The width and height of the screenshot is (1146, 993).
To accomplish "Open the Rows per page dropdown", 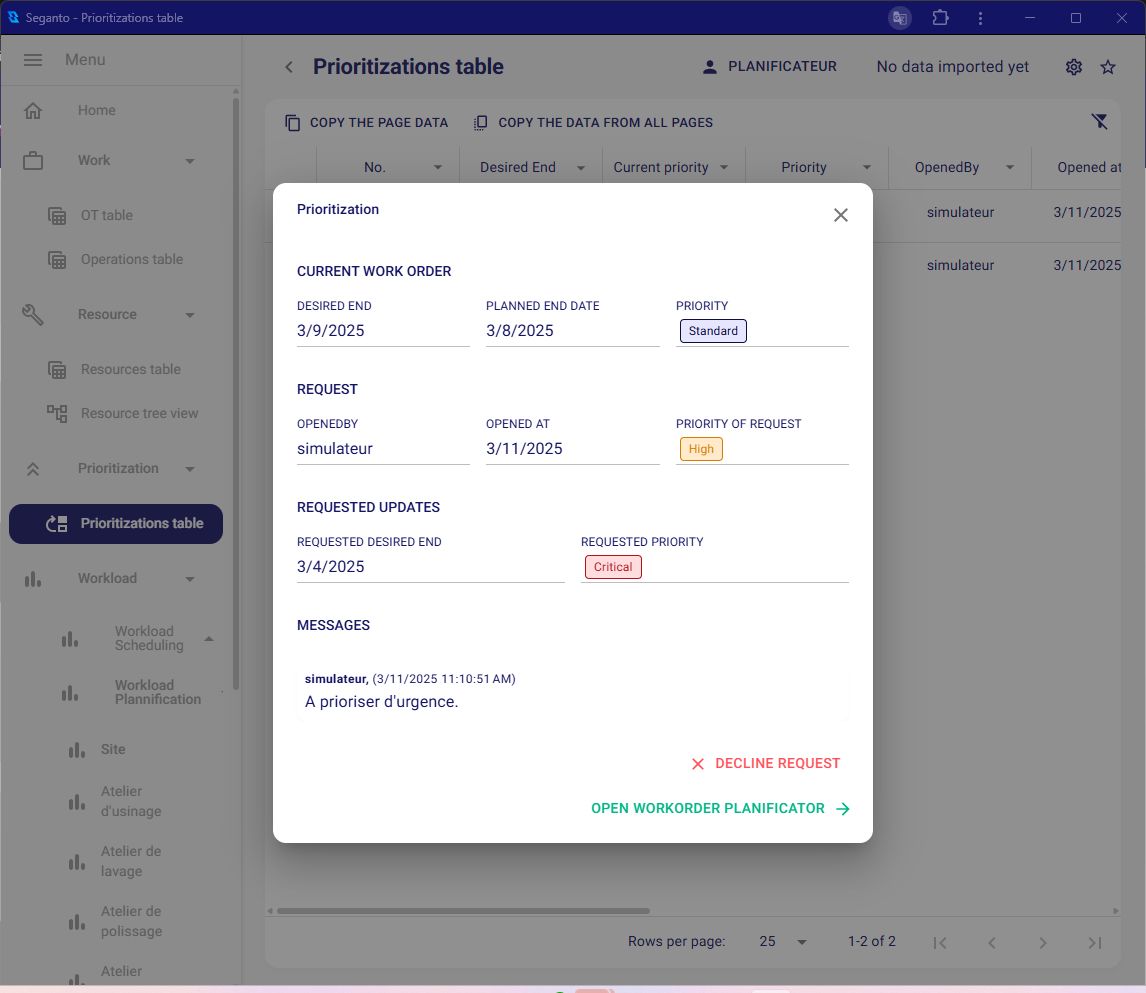I will click(x=783, y=942).
